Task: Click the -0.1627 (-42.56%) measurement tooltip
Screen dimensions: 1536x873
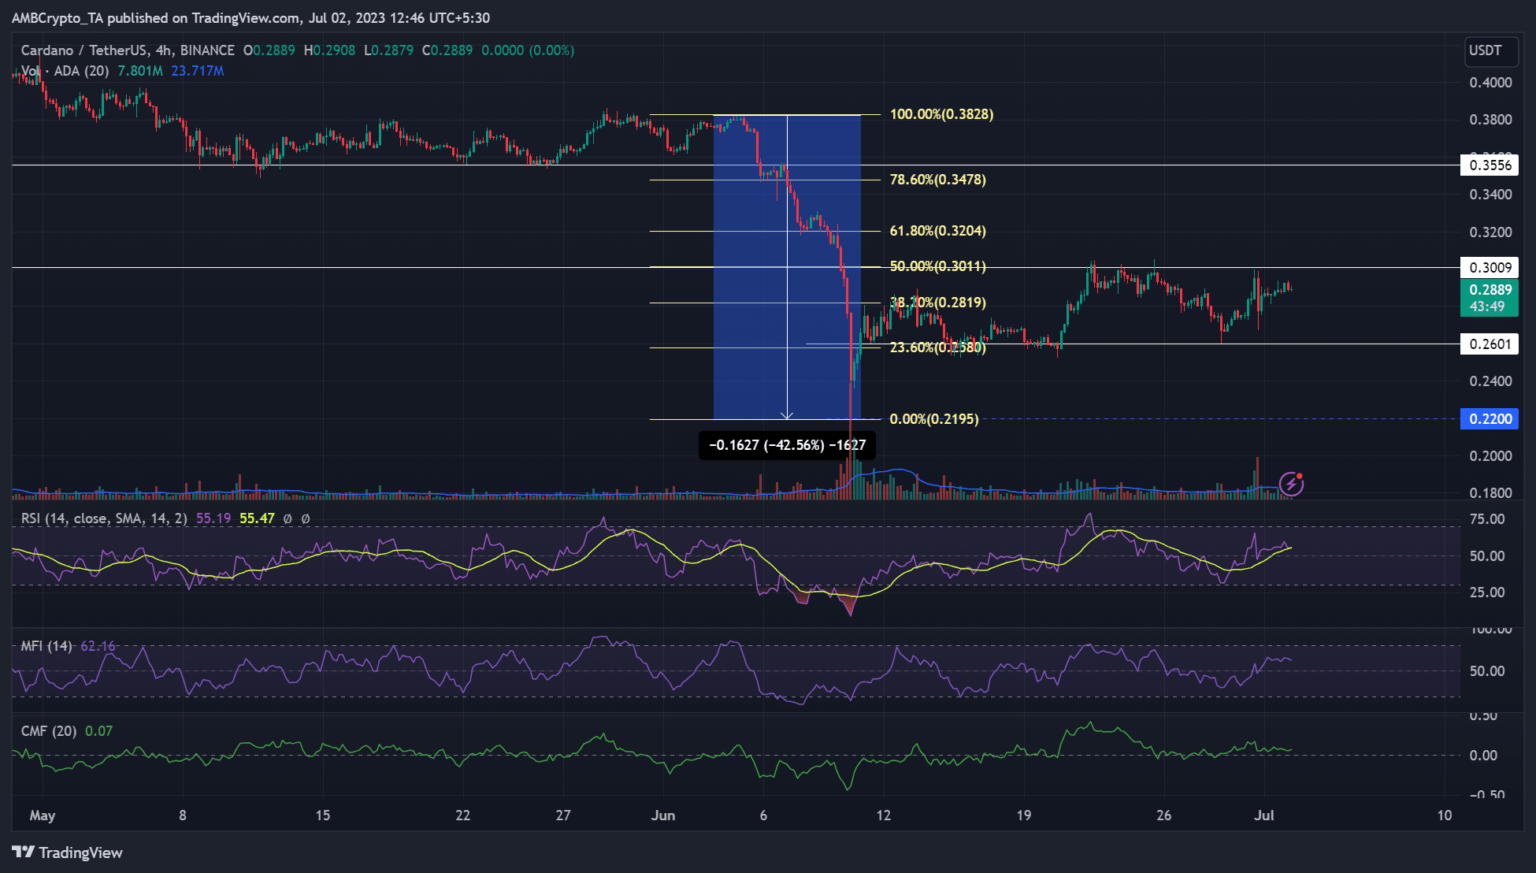Action: (787, 445)
